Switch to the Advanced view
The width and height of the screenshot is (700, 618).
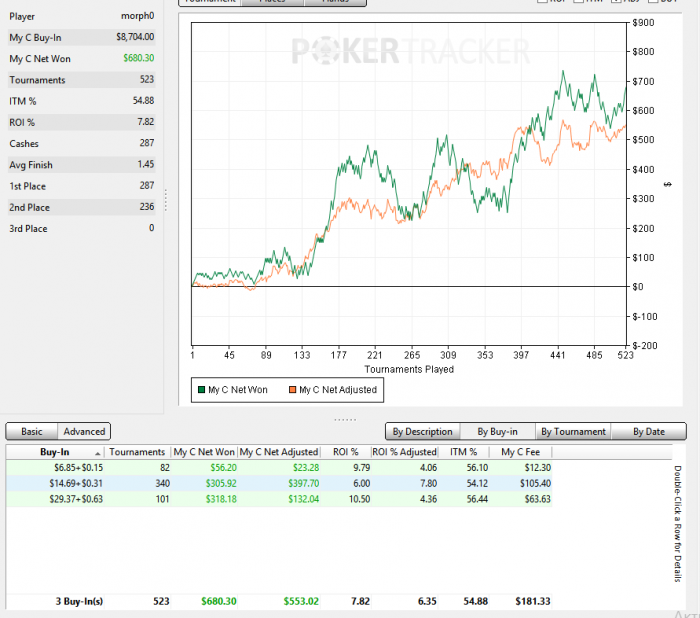coord(84,432)
